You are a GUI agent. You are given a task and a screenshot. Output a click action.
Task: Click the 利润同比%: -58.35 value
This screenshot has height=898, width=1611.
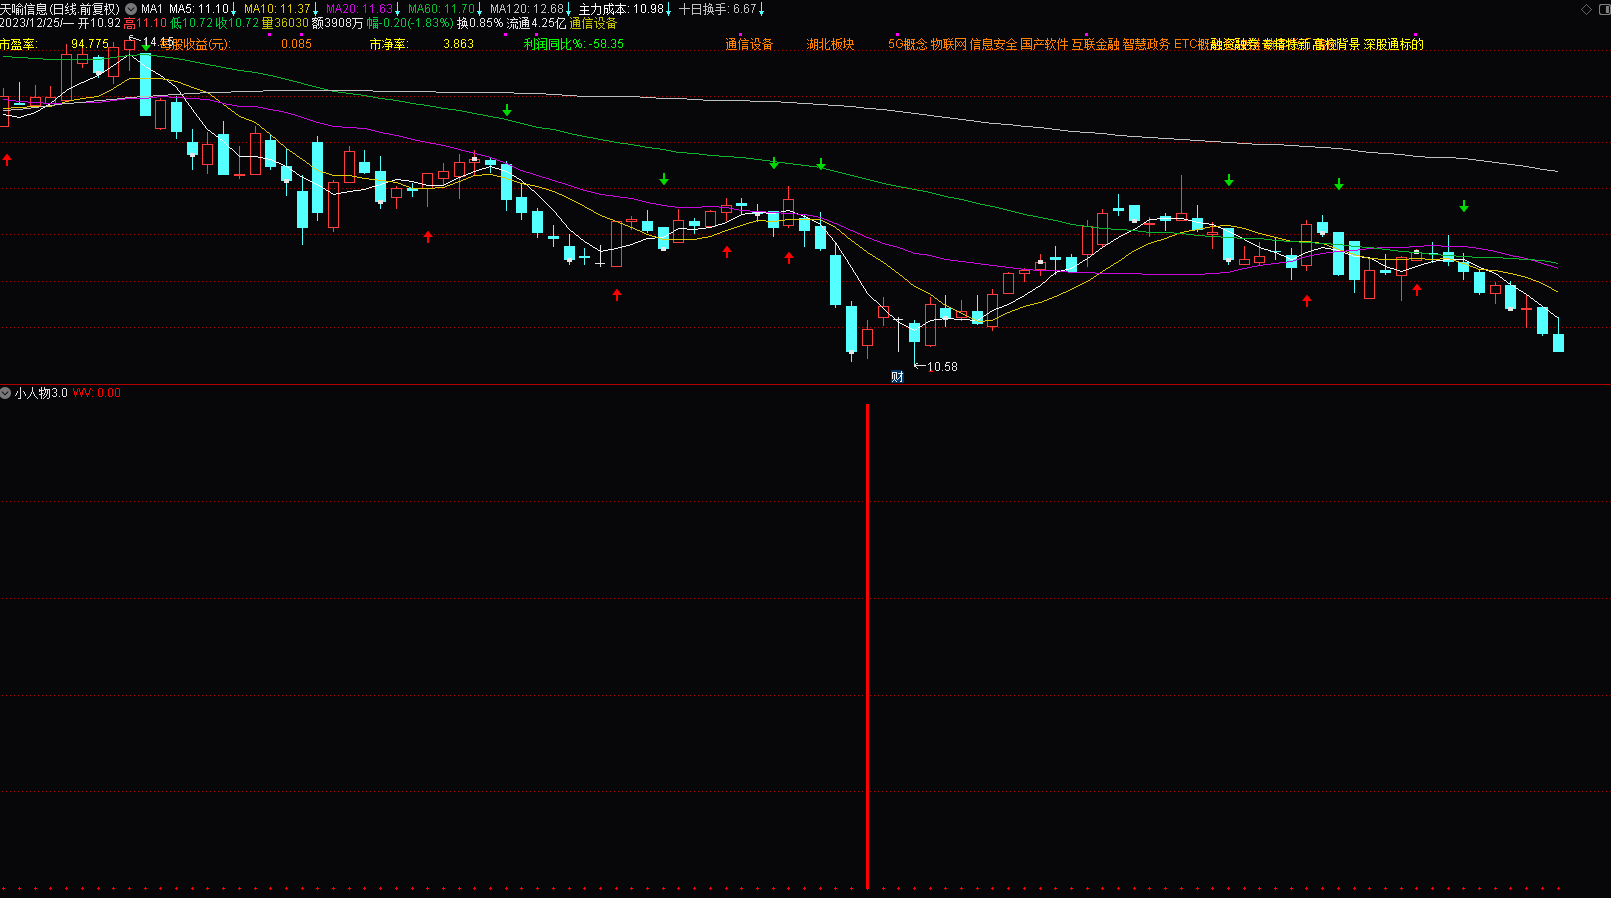point(574,44)
